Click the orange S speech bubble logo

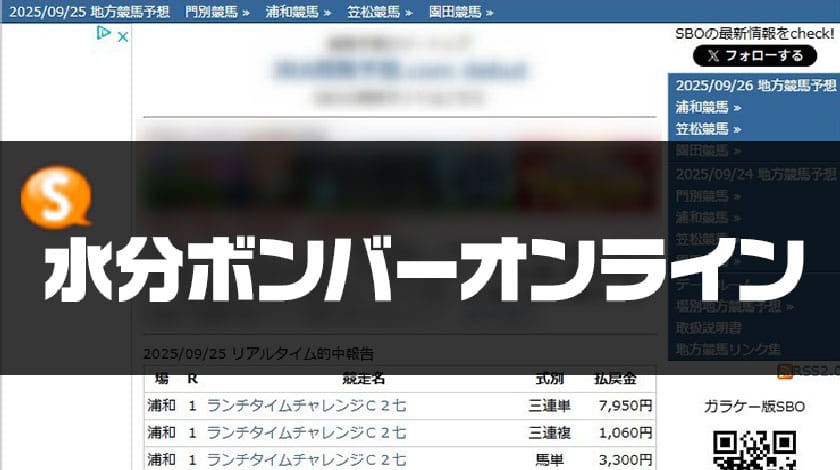point(56,198)
